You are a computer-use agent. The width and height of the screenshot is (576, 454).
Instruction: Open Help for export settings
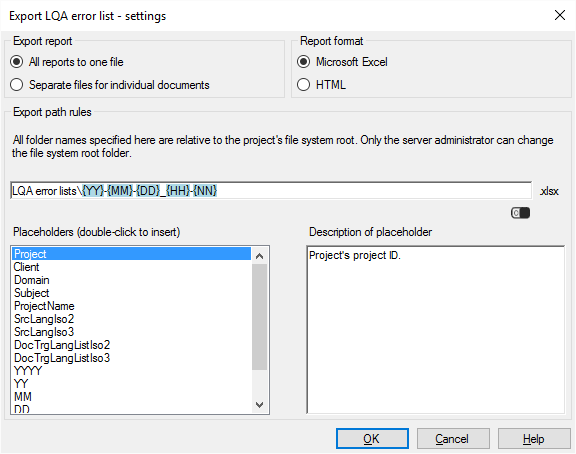point(534,439)
